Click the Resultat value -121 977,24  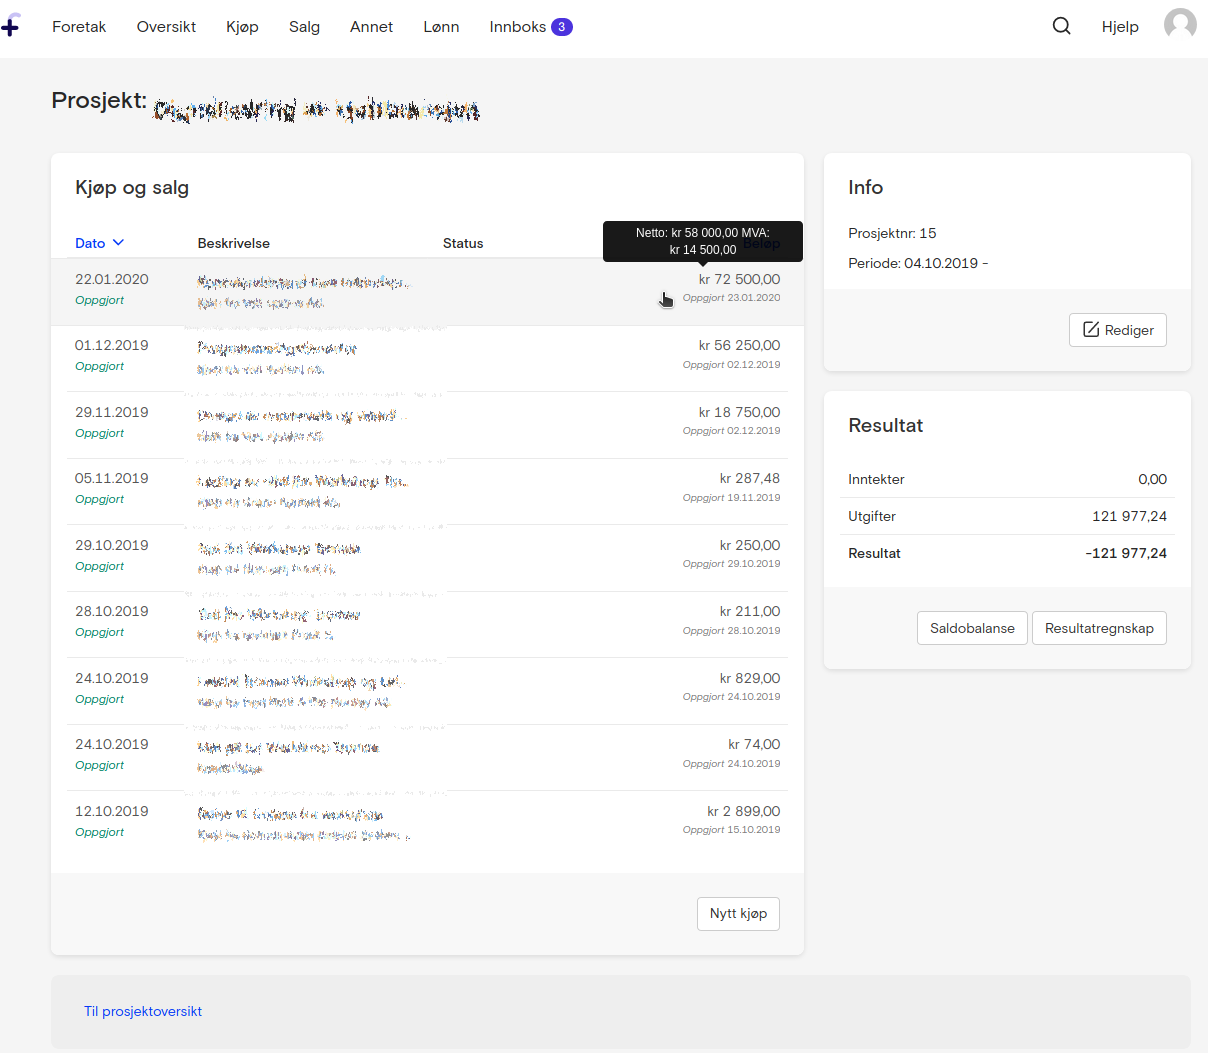[x=1126, y=553]
